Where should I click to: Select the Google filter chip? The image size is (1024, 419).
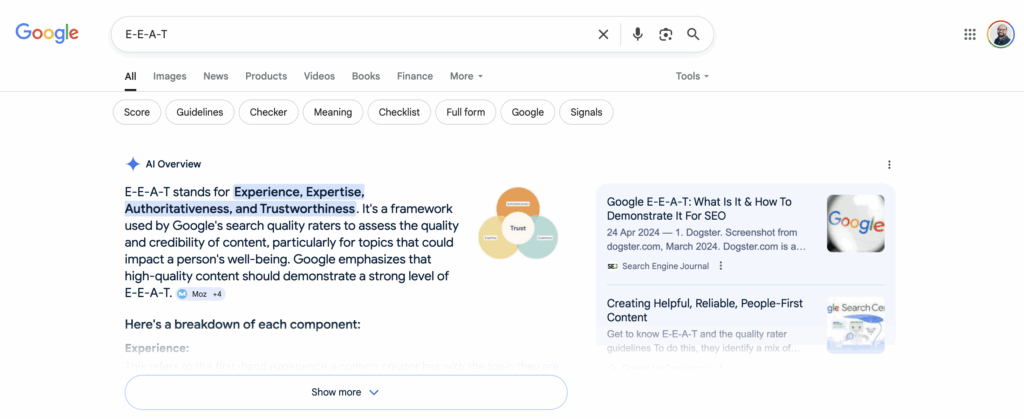(x=528, y=112)
